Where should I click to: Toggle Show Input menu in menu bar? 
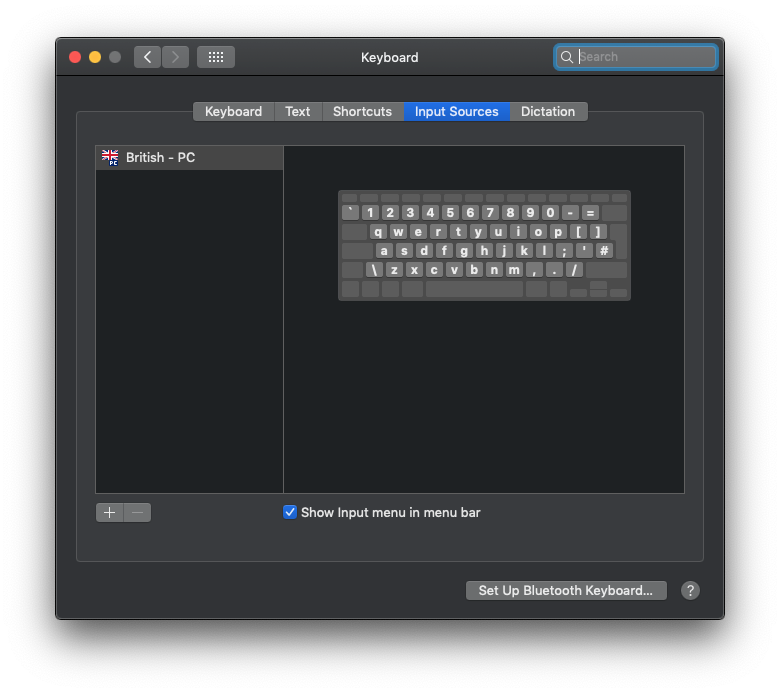[x=290, y=512]
